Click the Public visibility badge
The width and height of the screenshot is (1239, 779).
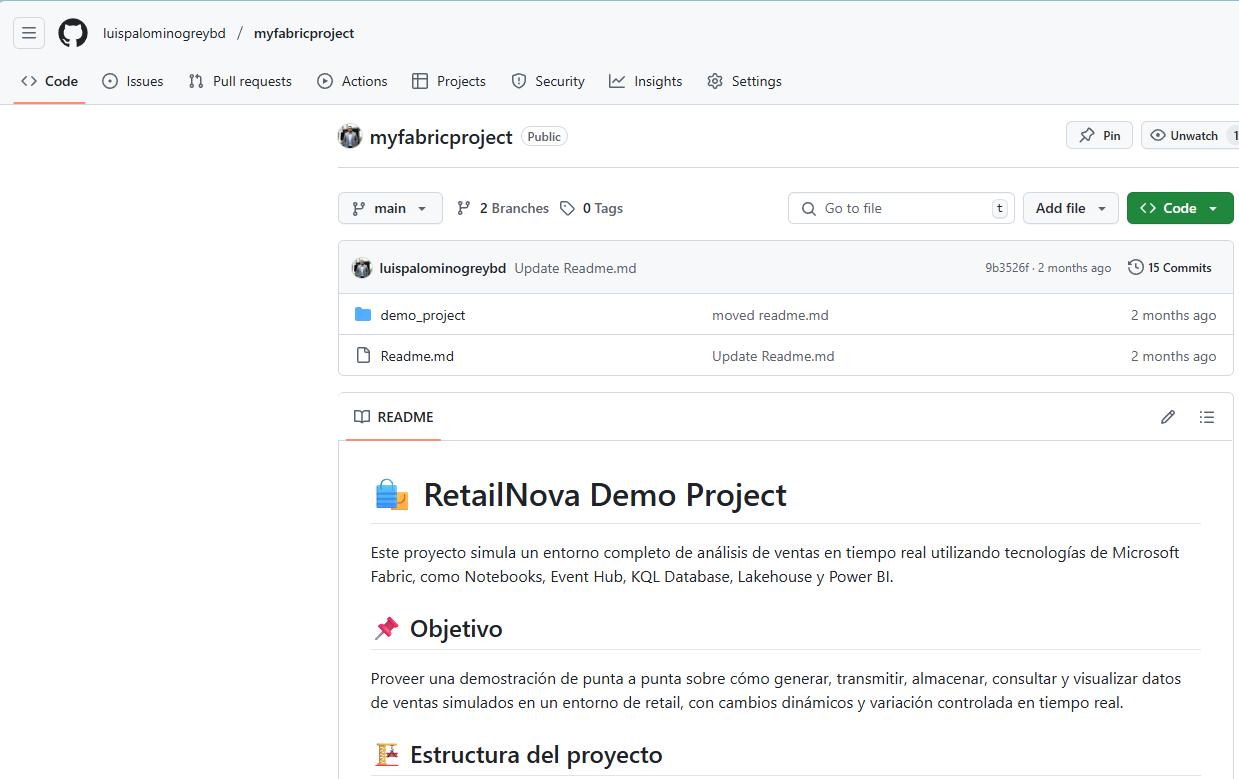pos(544,137)
